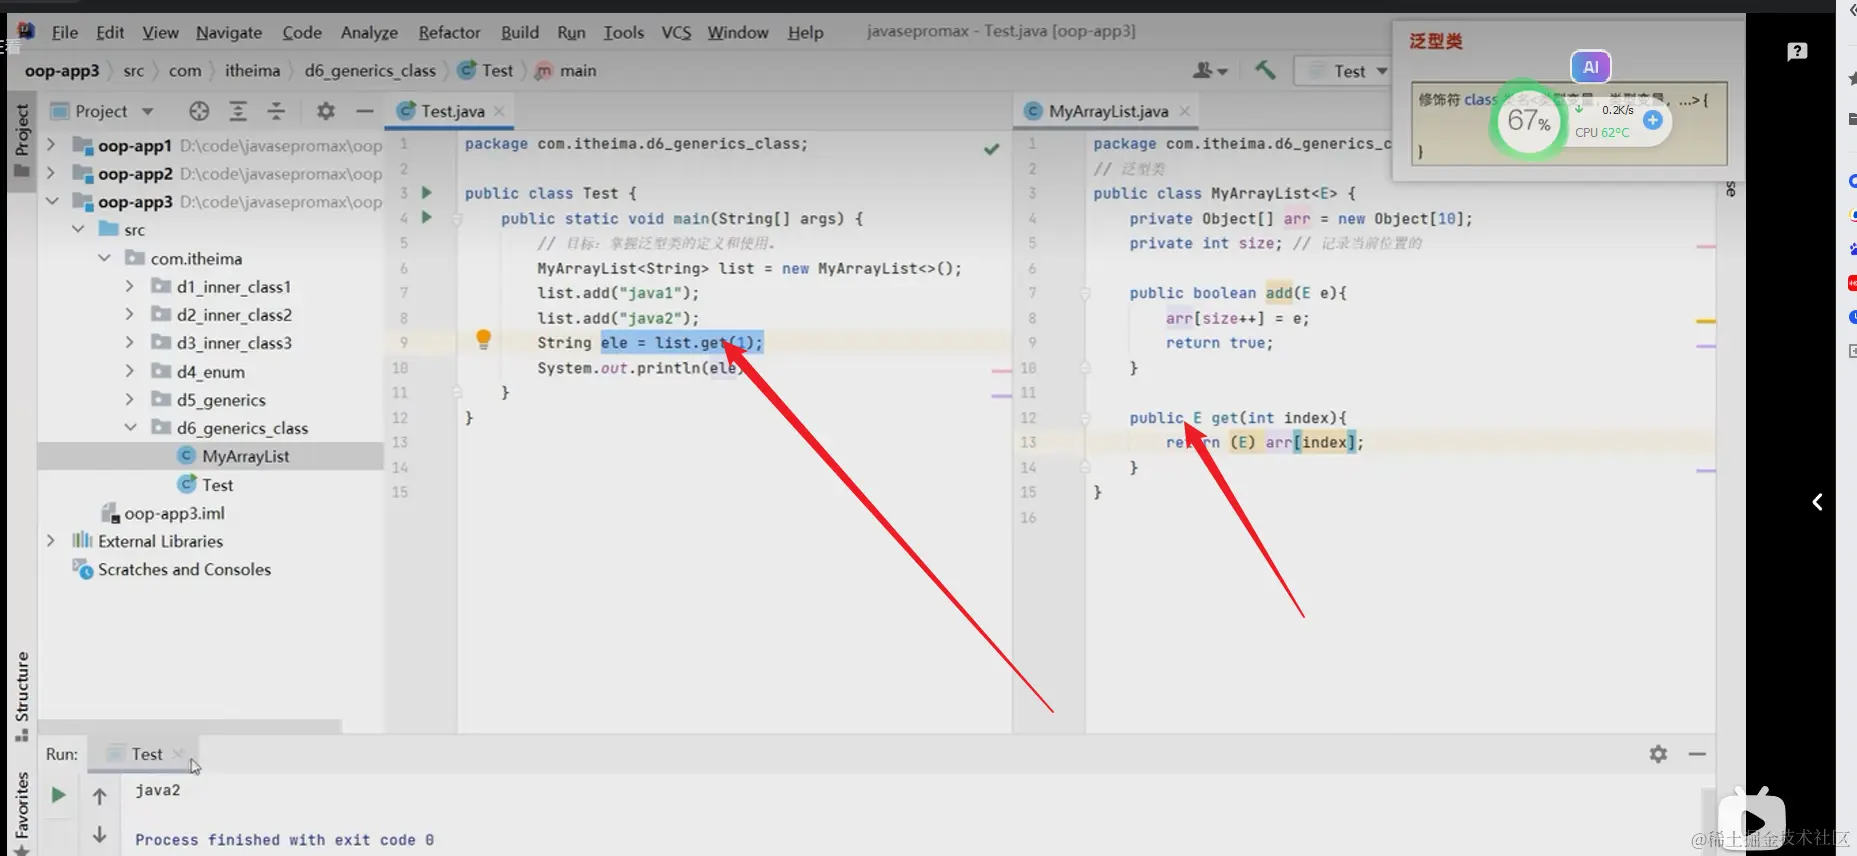Hide the Project panel with minus icon

365,111
